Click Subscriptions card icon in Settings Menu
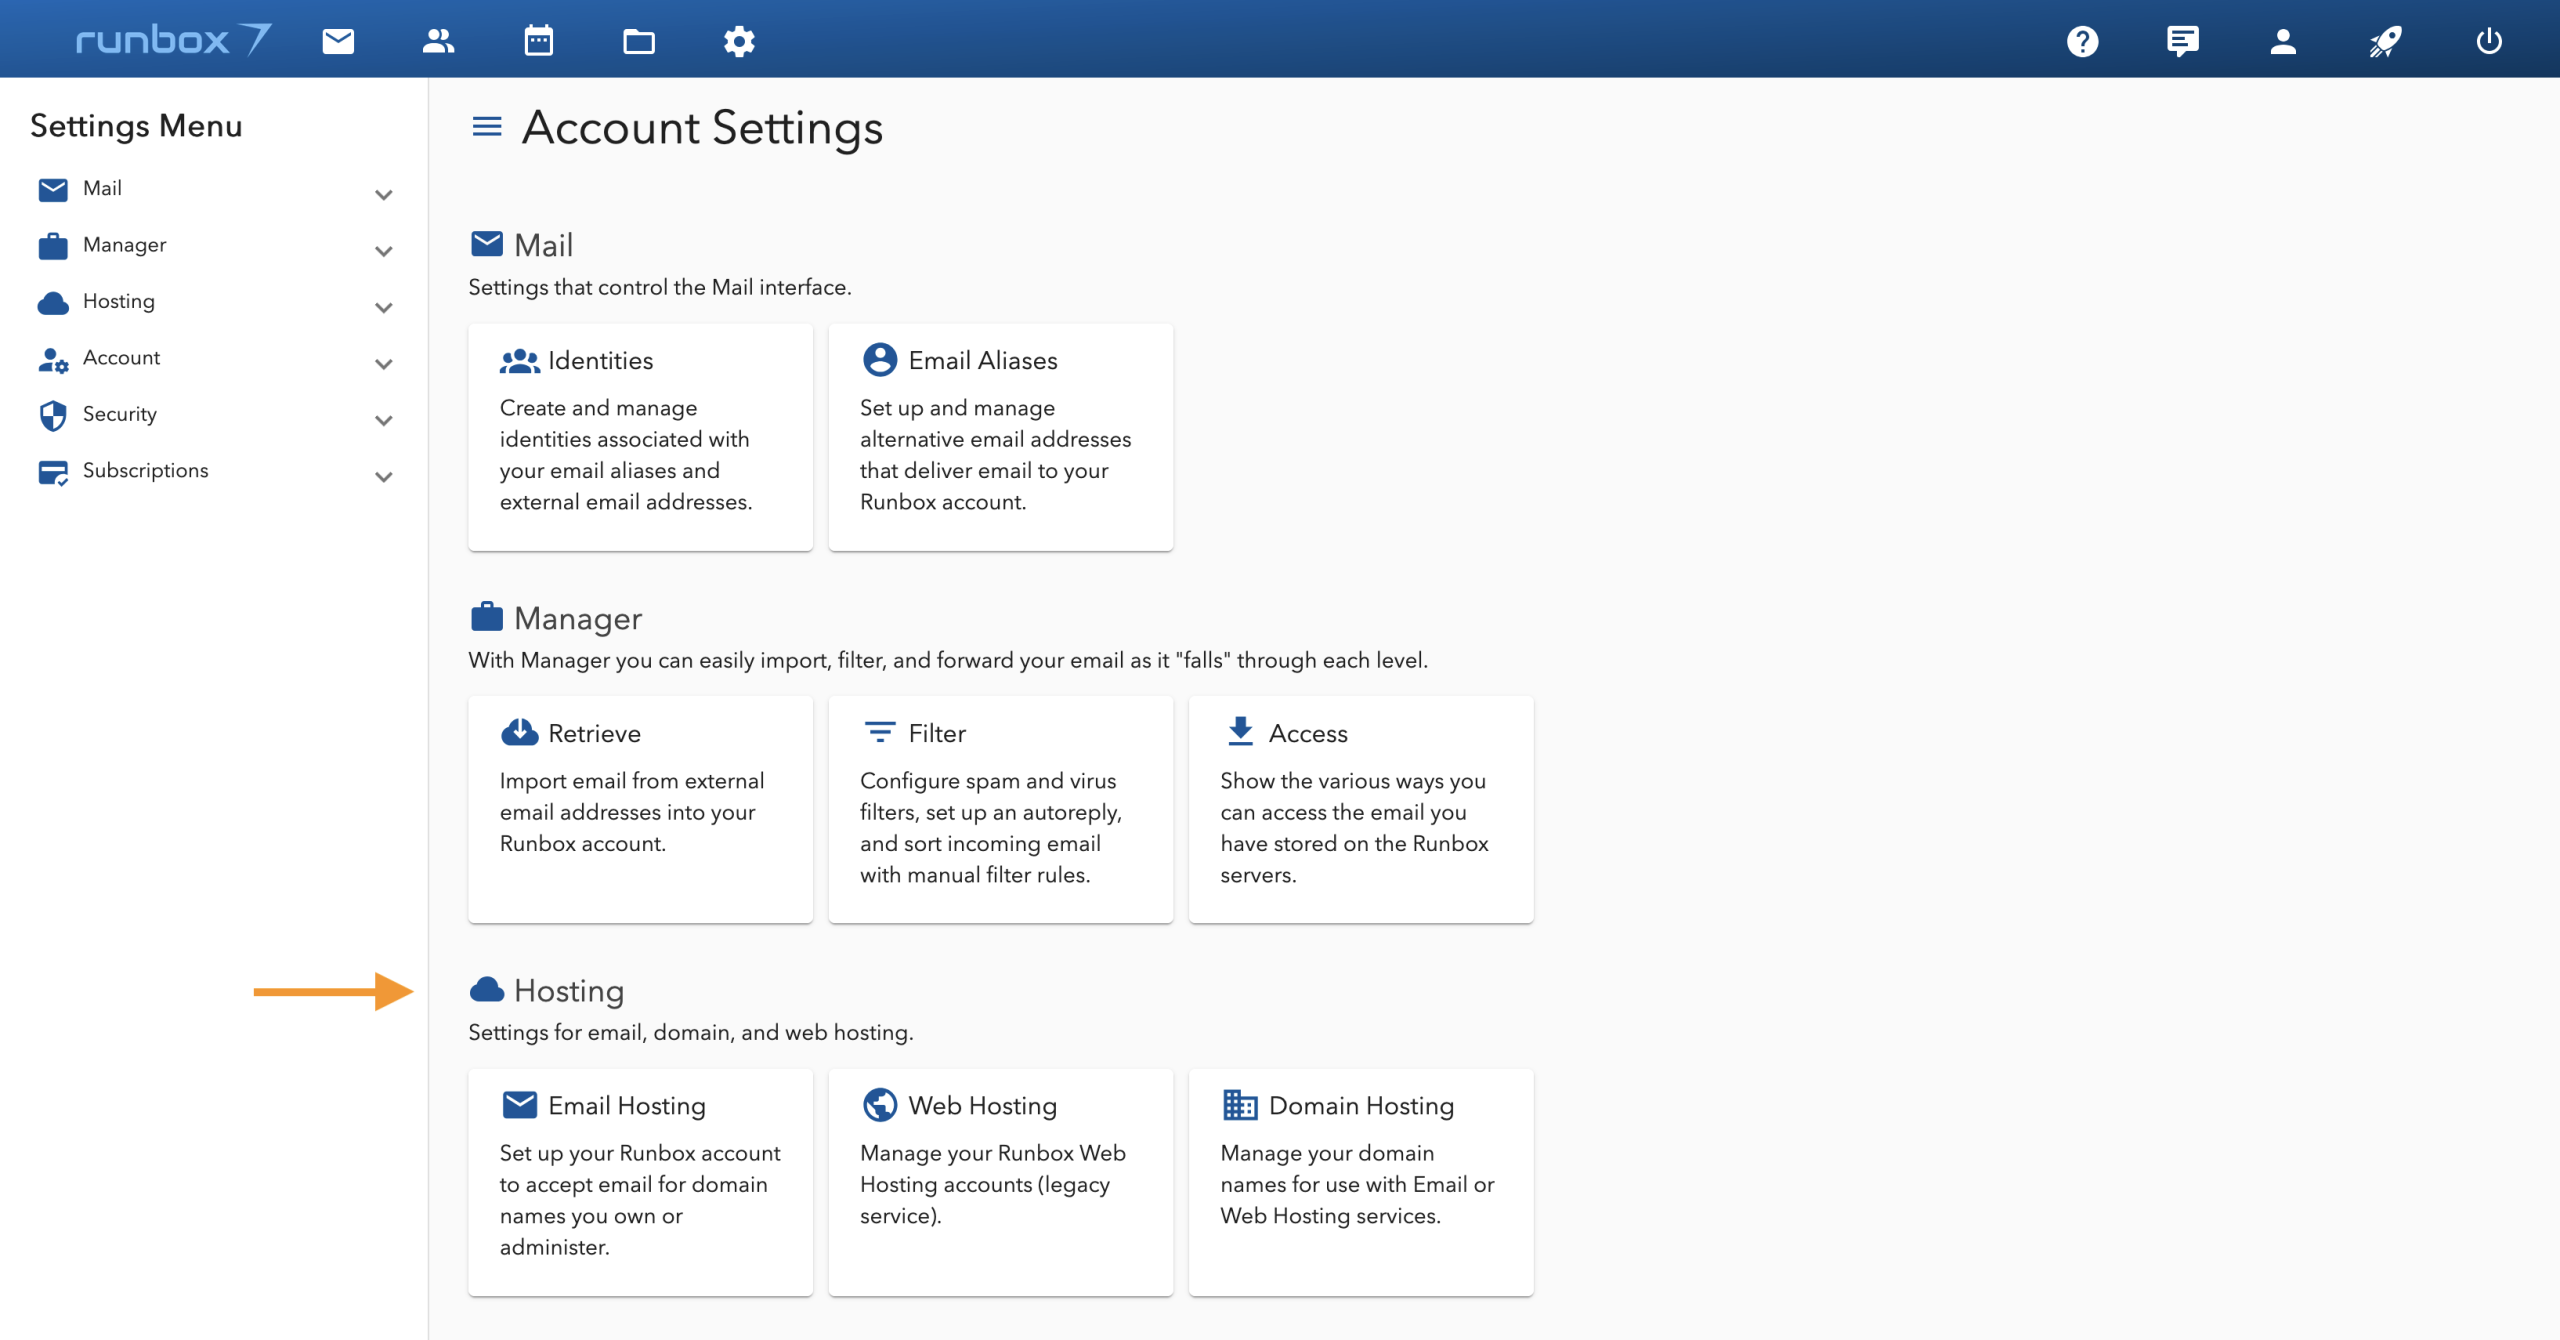The width and height of the screenshot is (2560, 1340). click(53, 472)
